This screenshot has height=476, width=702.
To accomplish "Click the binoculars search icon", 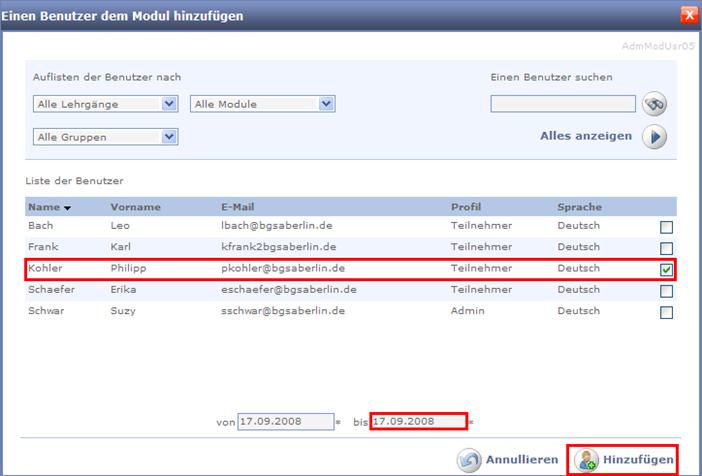I will click(x=654, y=104).
